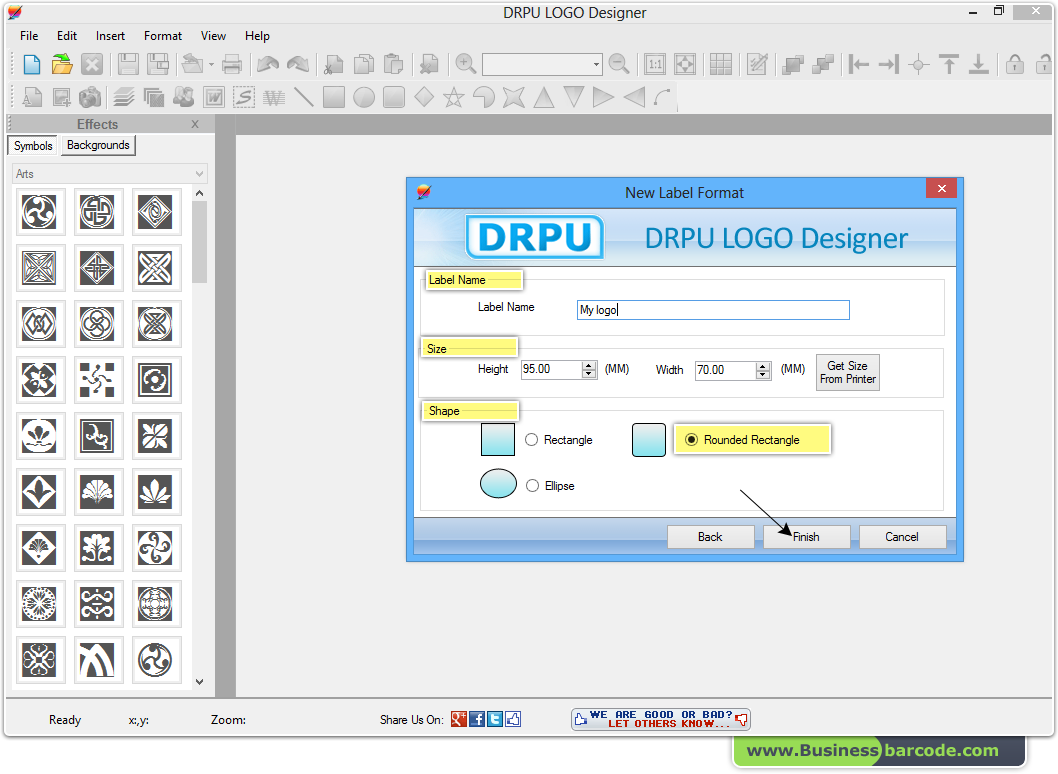Click the ellipse shape preview swatch
This screenshot has height=774, width=1058.
[499, 483]
